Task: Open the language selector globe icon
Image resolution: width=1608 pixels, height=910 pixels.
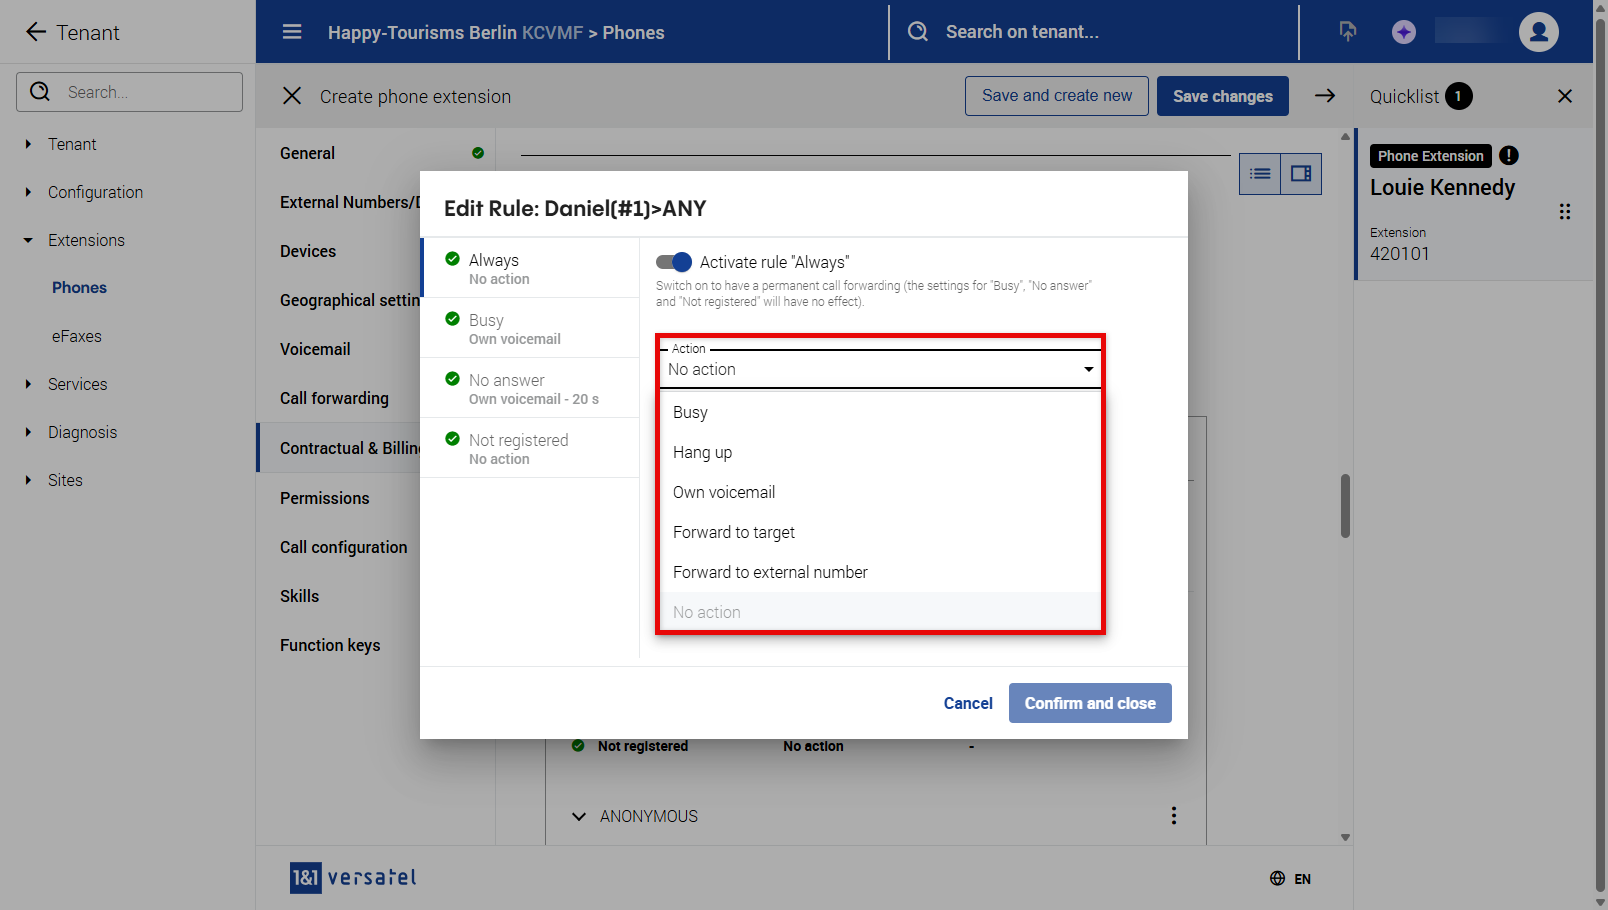Action: pos(1277,878)
